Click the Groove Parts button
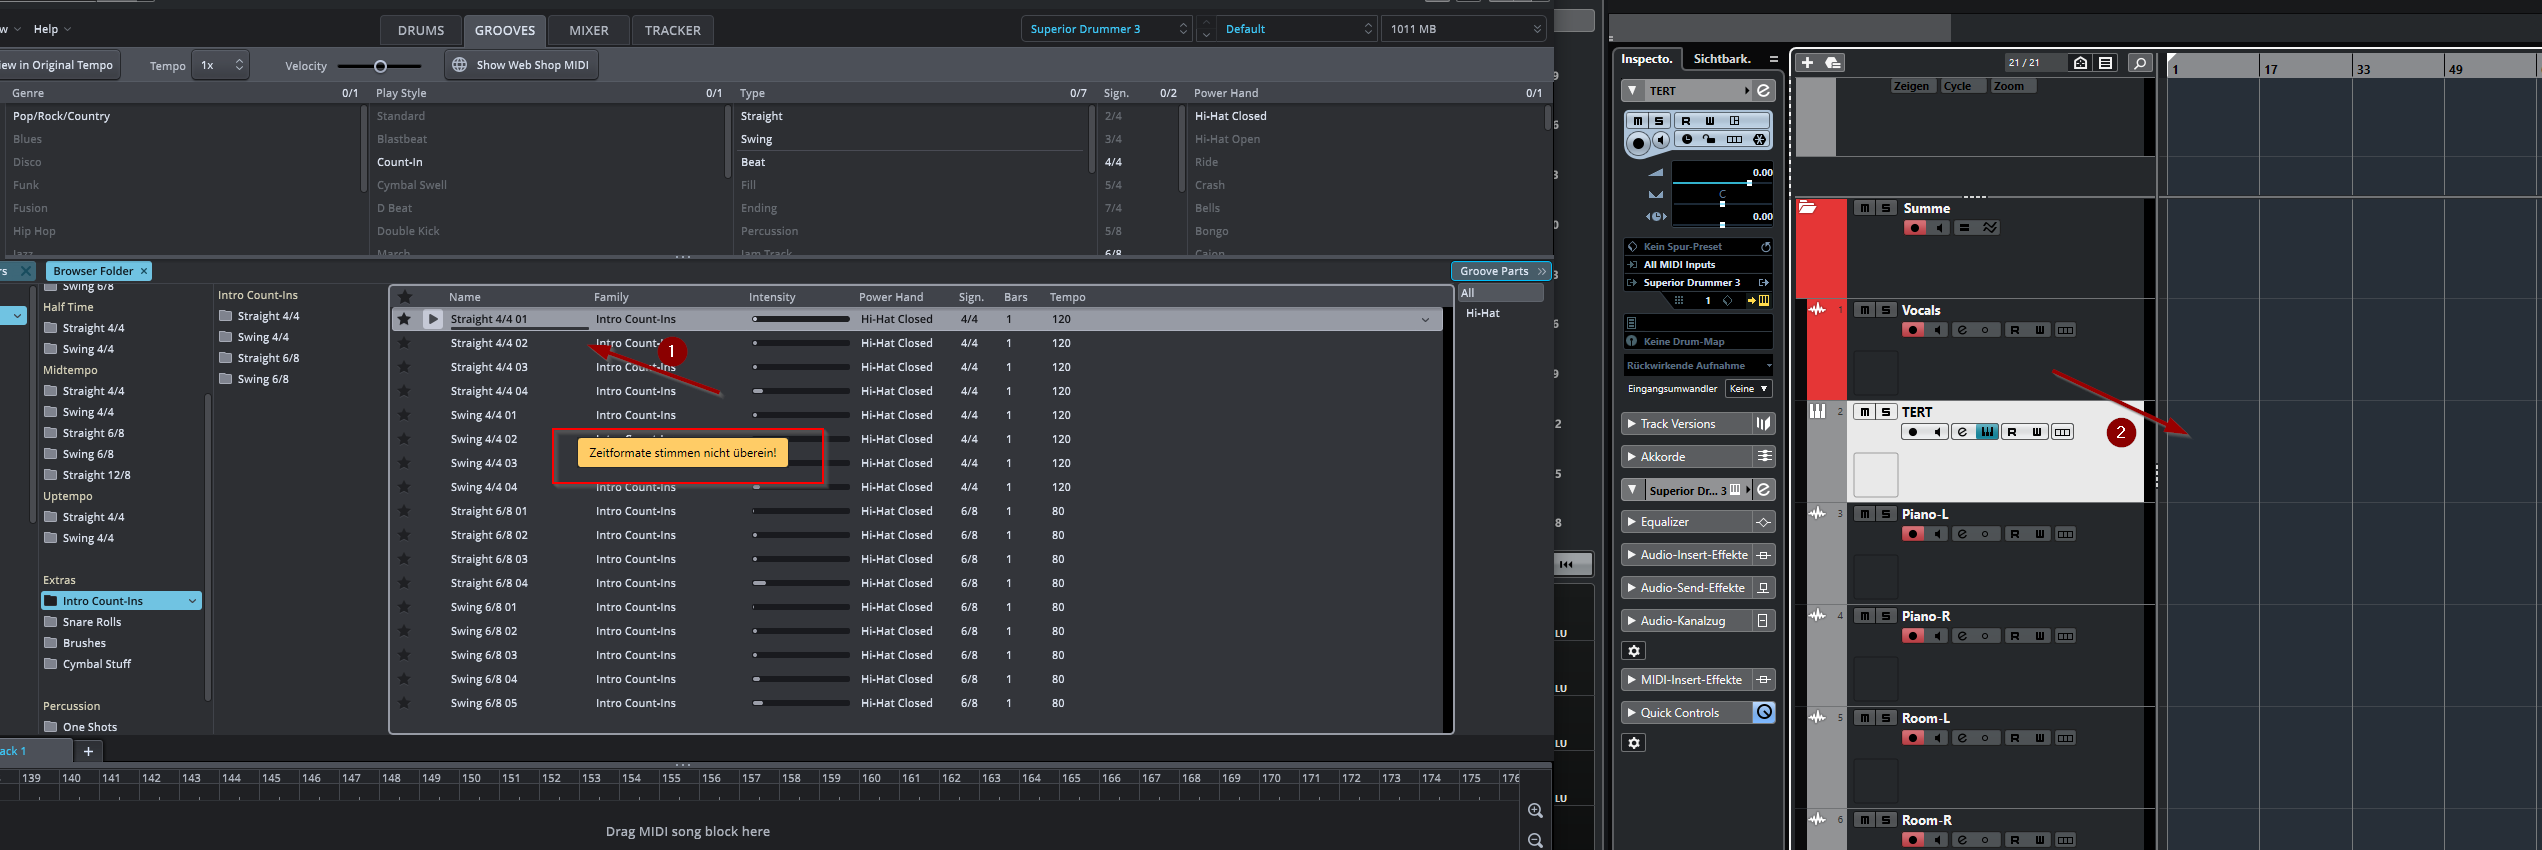The width and height of the screenshot is (2542, 850). [1501, 271]
